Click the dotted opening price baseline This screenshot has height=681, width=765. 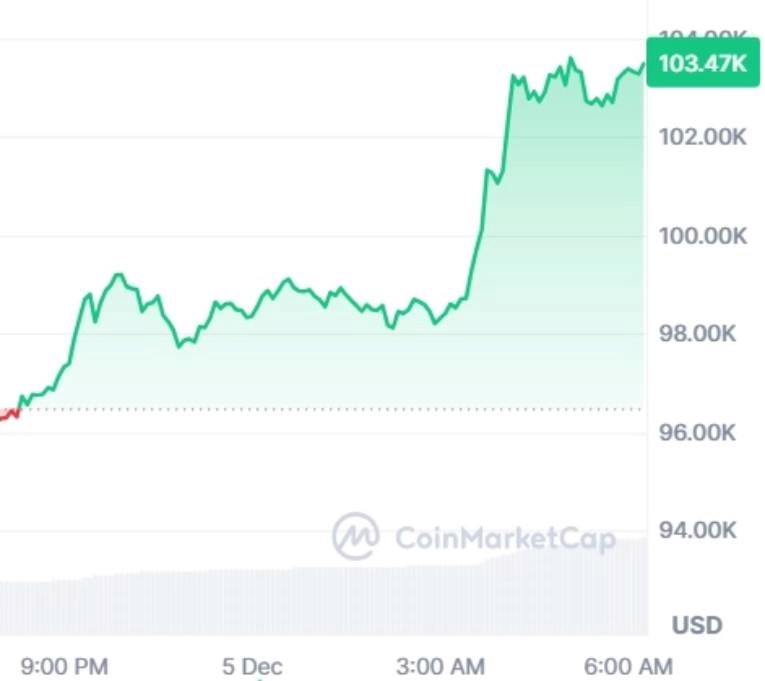(334, 409)
